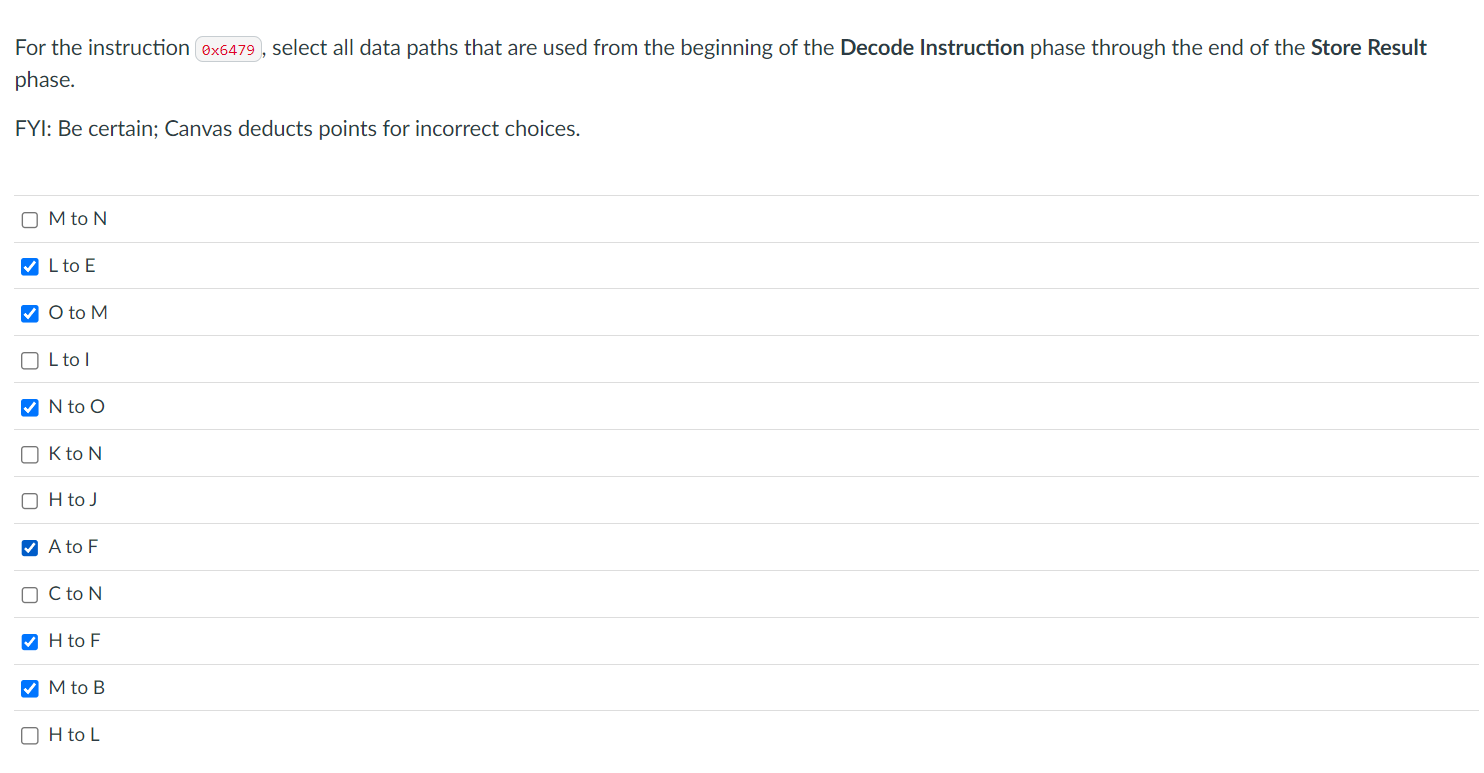Check the "H to L" data path checkbox

pyautogui.click(x=29, y=735)
